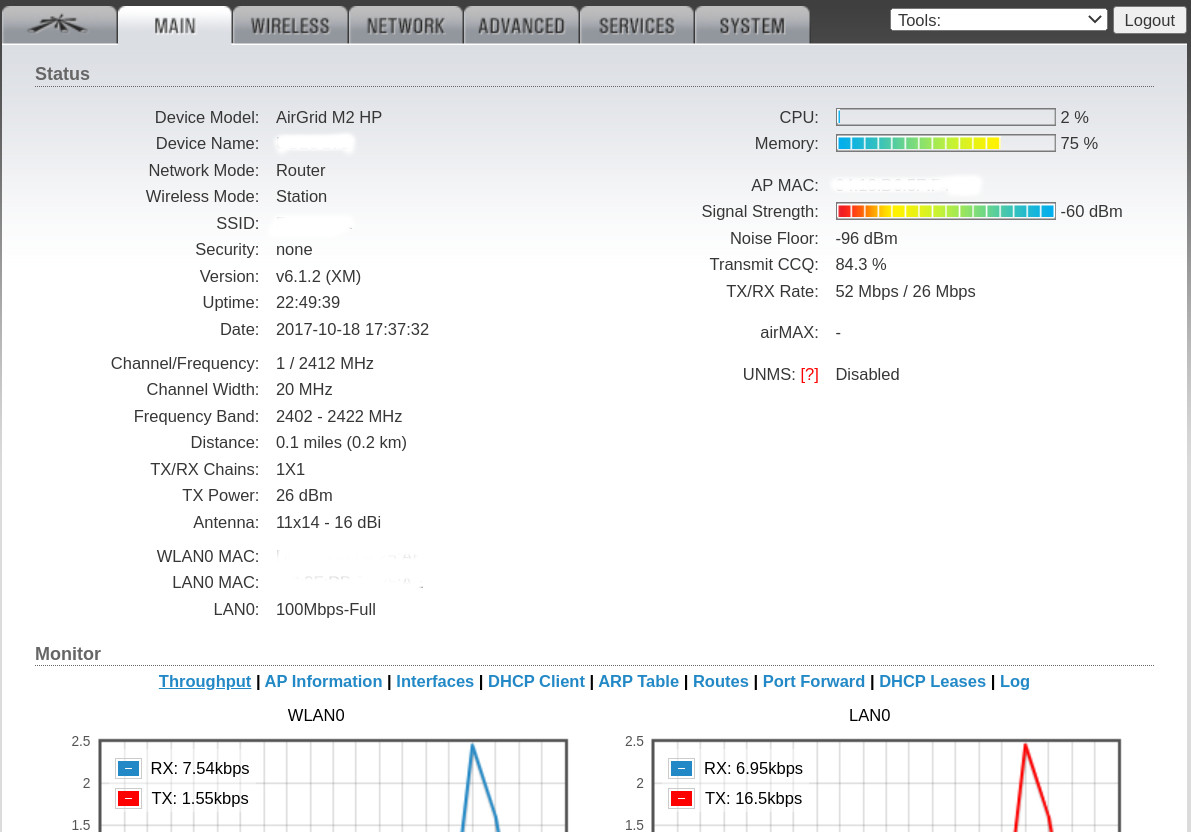This screenshot has width=1191, height=832.
Task: Click the Ubiquiti logo tab
Action: [58, 25]
